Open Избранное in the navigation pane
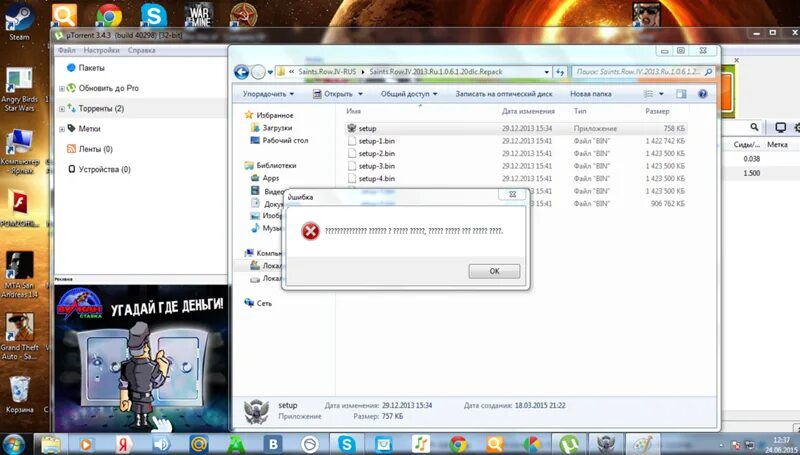The width and height of the screenshot is (800, 455). (x=274, y=115)
